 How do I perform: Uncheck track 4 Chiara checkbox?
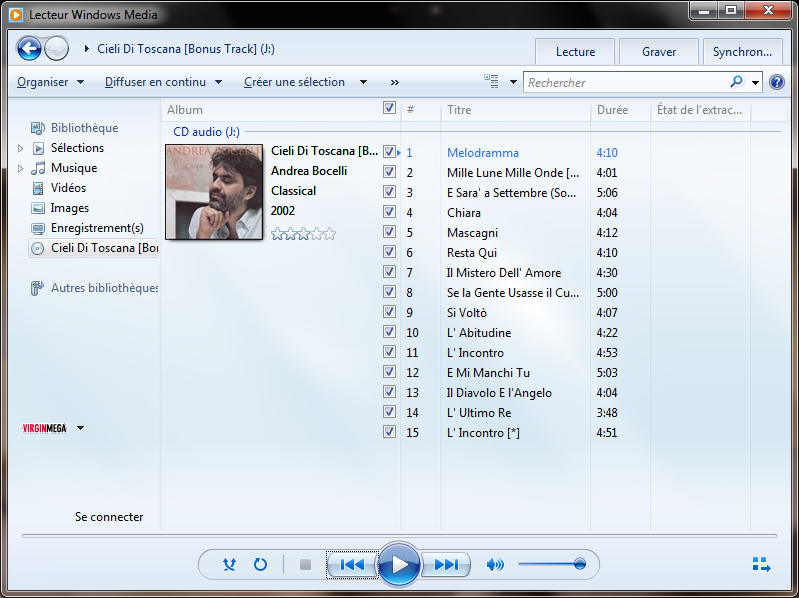tap(389, 211)
